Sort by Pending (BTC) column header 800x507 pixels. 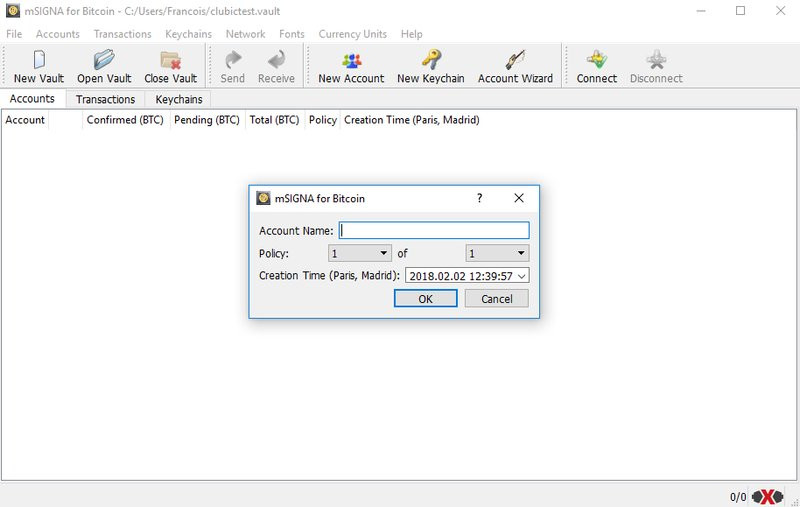pos(207,120)
